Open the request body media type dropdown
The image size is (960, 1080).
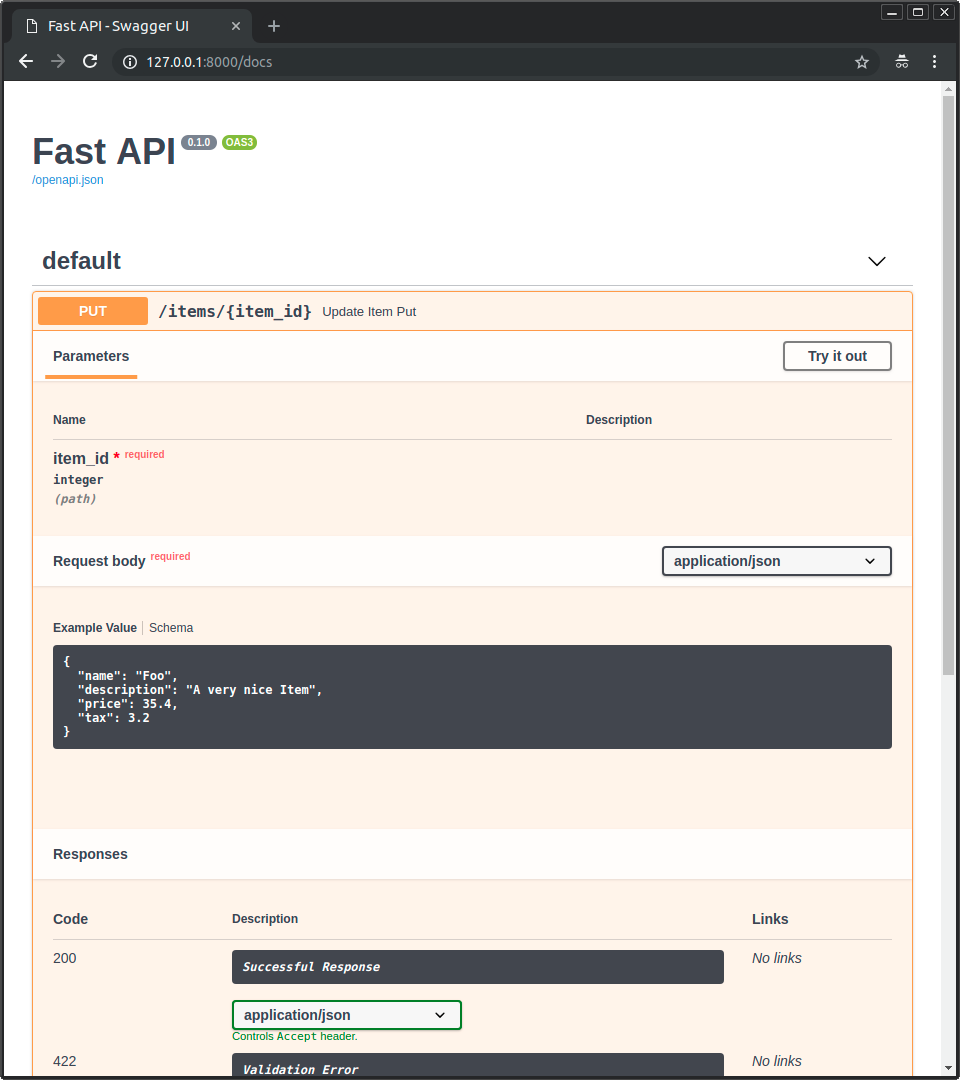776,561
